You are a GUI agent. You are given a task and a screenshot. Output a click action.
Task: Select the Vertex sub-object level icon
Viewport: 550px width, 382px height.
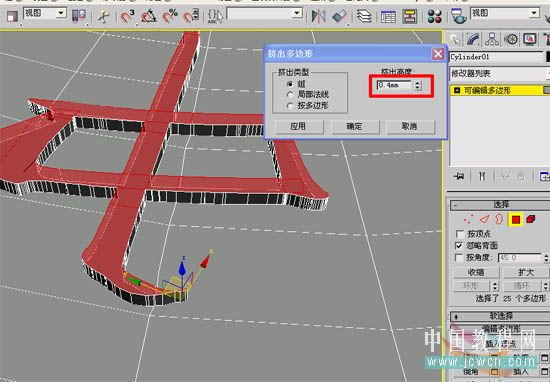pos(468,220)
